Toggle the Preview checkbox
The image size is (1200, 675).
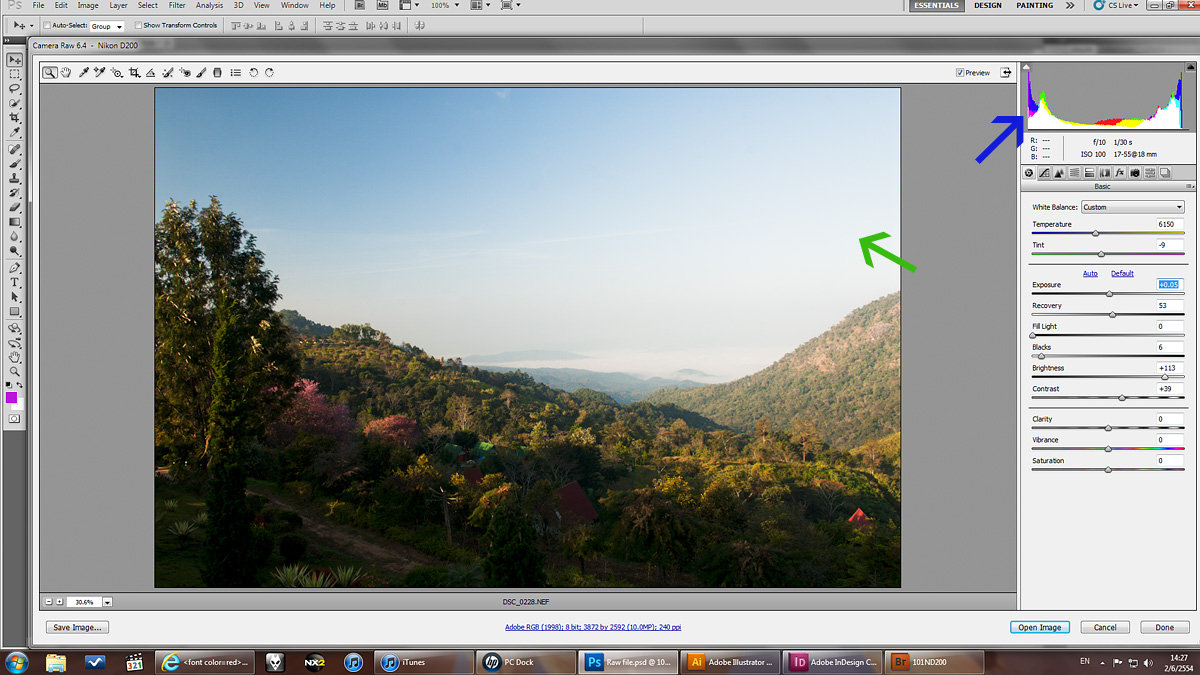[x=960, y=73]
